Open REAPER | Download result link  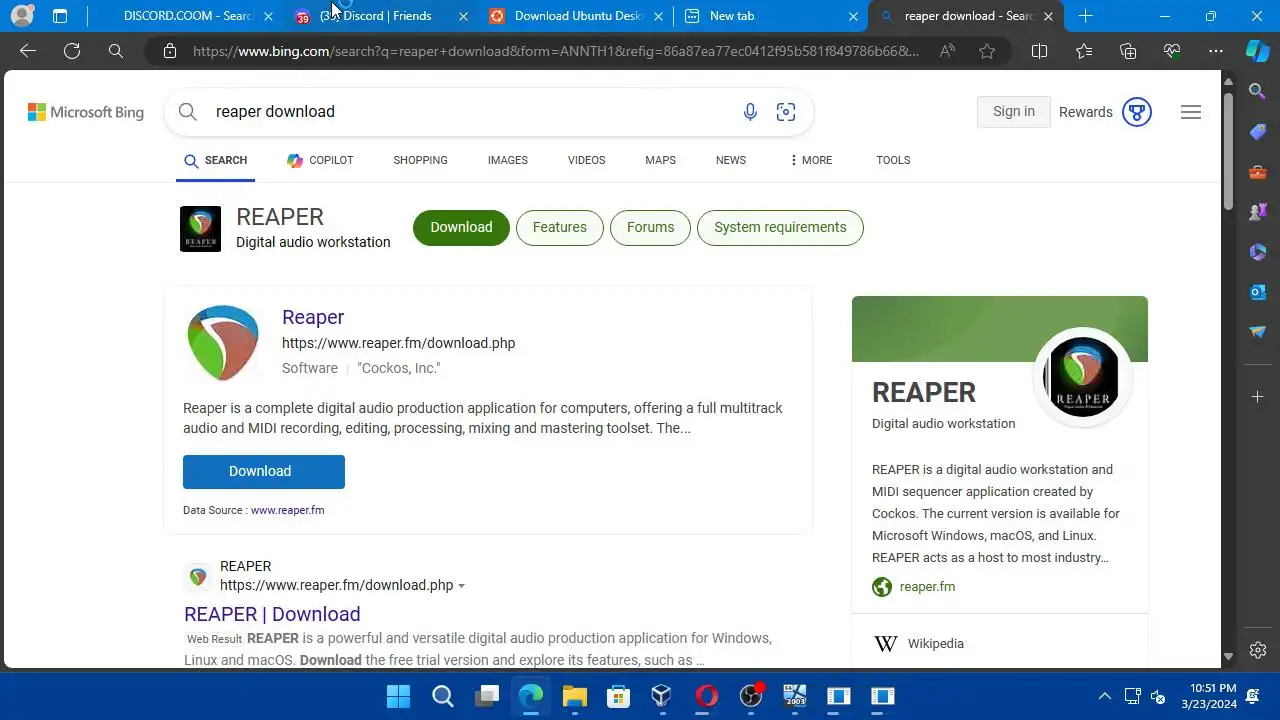(x=272, y=614)
